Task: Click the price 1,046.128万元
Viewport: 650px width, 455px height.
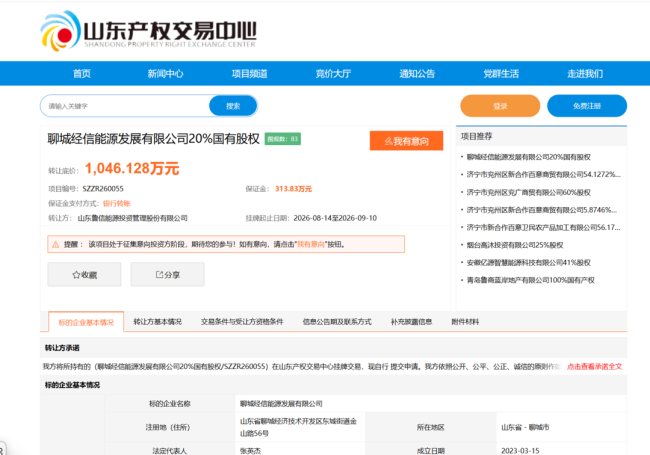Action: pyautogui.click(x=132, y=169)
